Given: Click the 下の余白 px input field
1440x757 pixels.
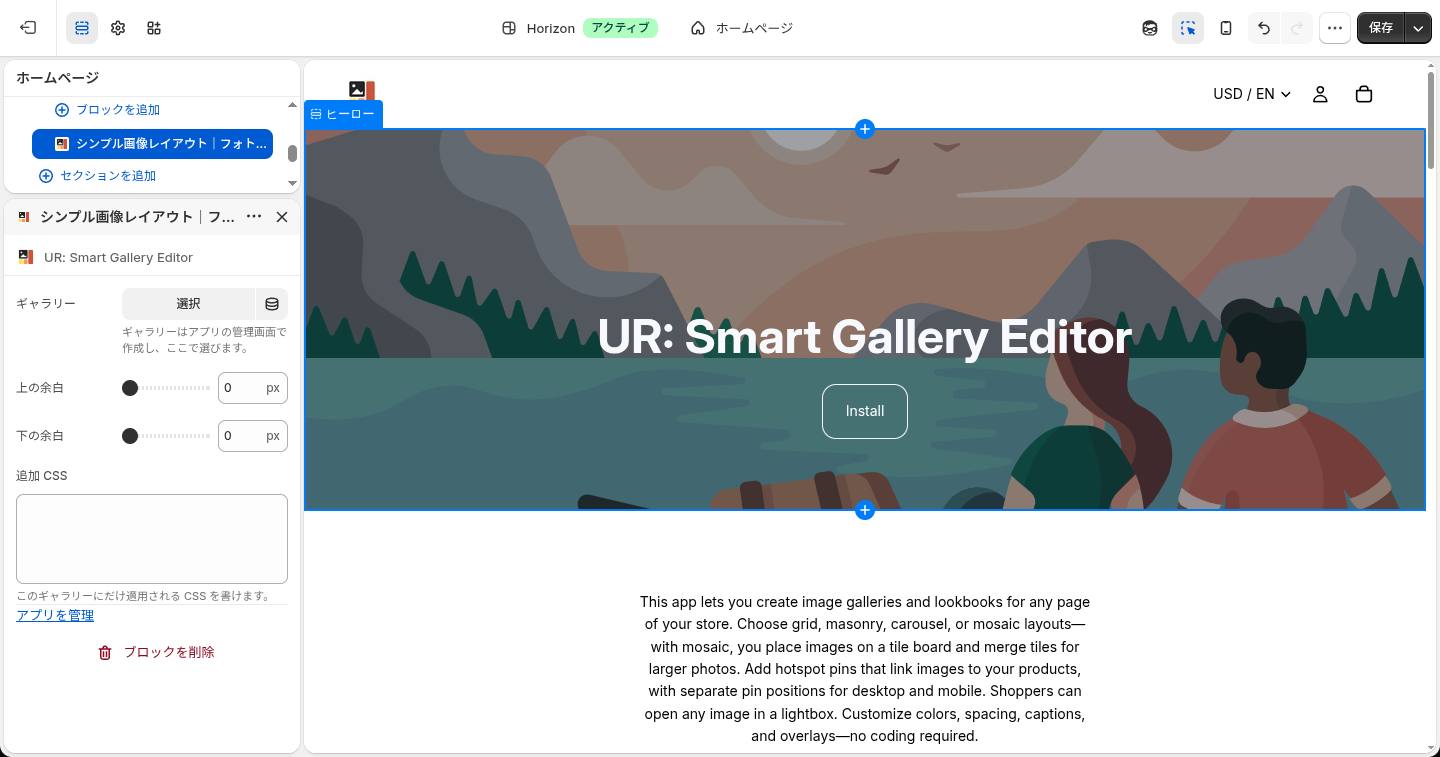Looking at the screenshot, I should click(x=253, y=436).
